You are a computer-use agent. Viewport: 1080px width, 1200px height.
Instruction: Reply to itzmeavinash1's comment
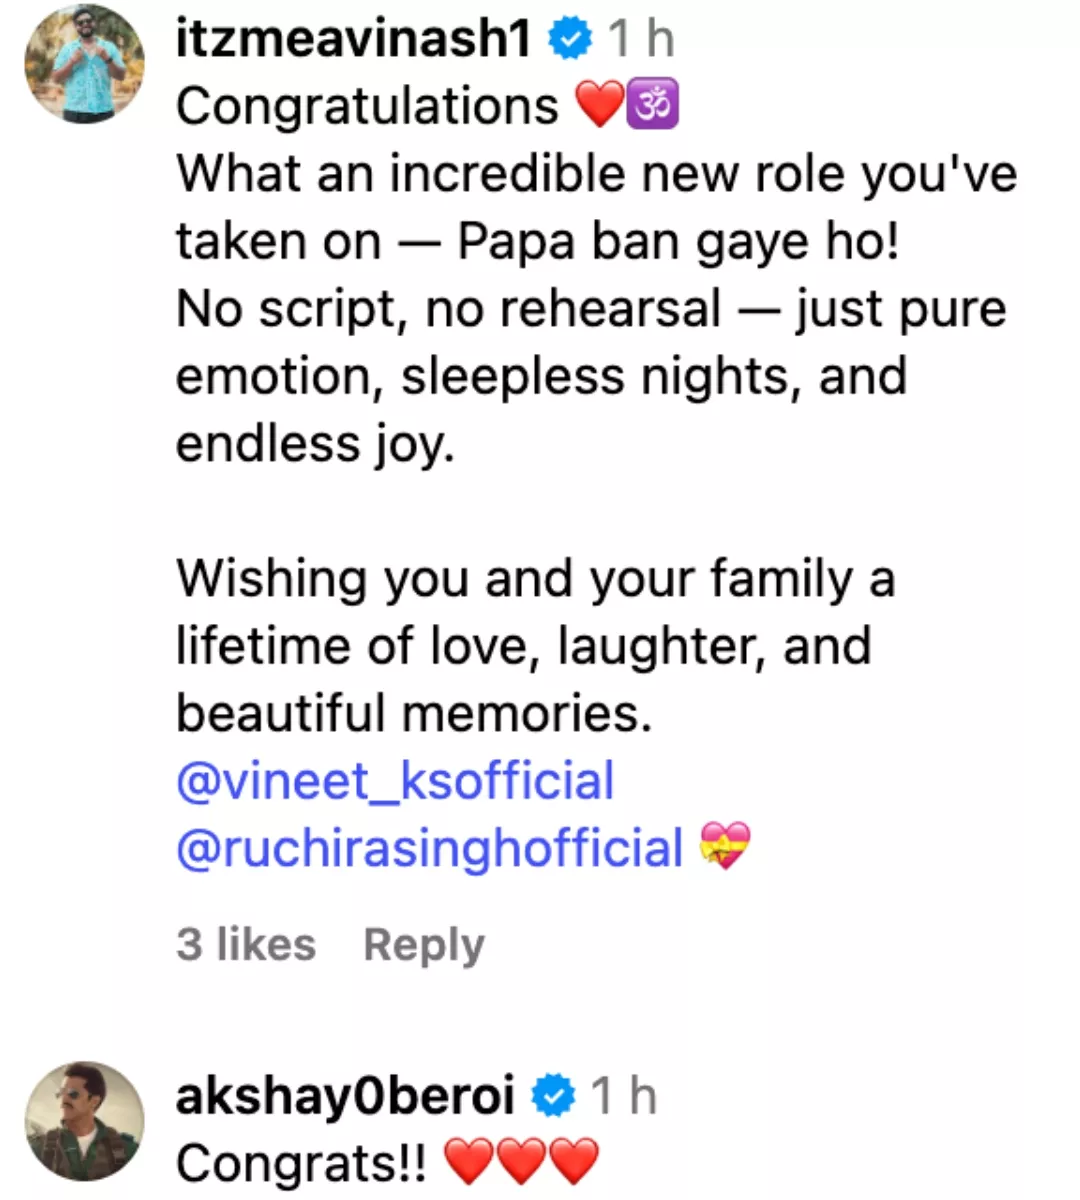(424, 944)
